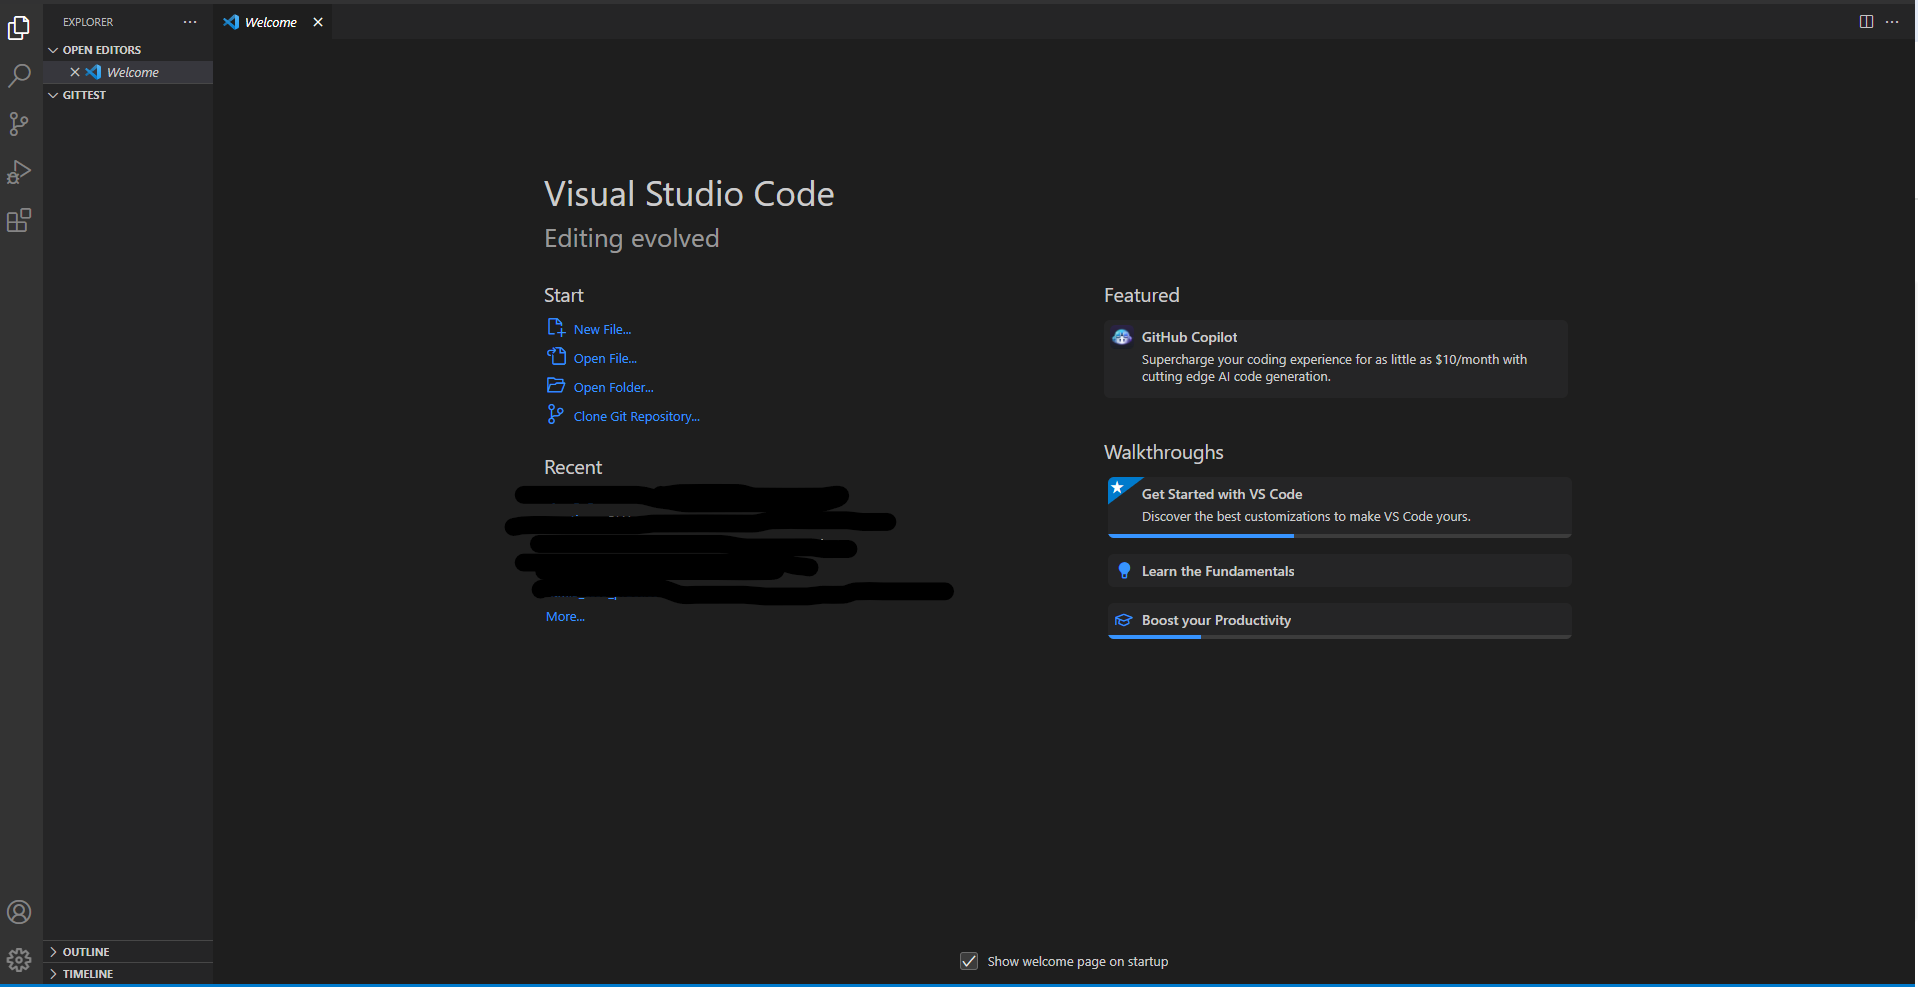Open the Explorer view in activity bar

[19, 28]
